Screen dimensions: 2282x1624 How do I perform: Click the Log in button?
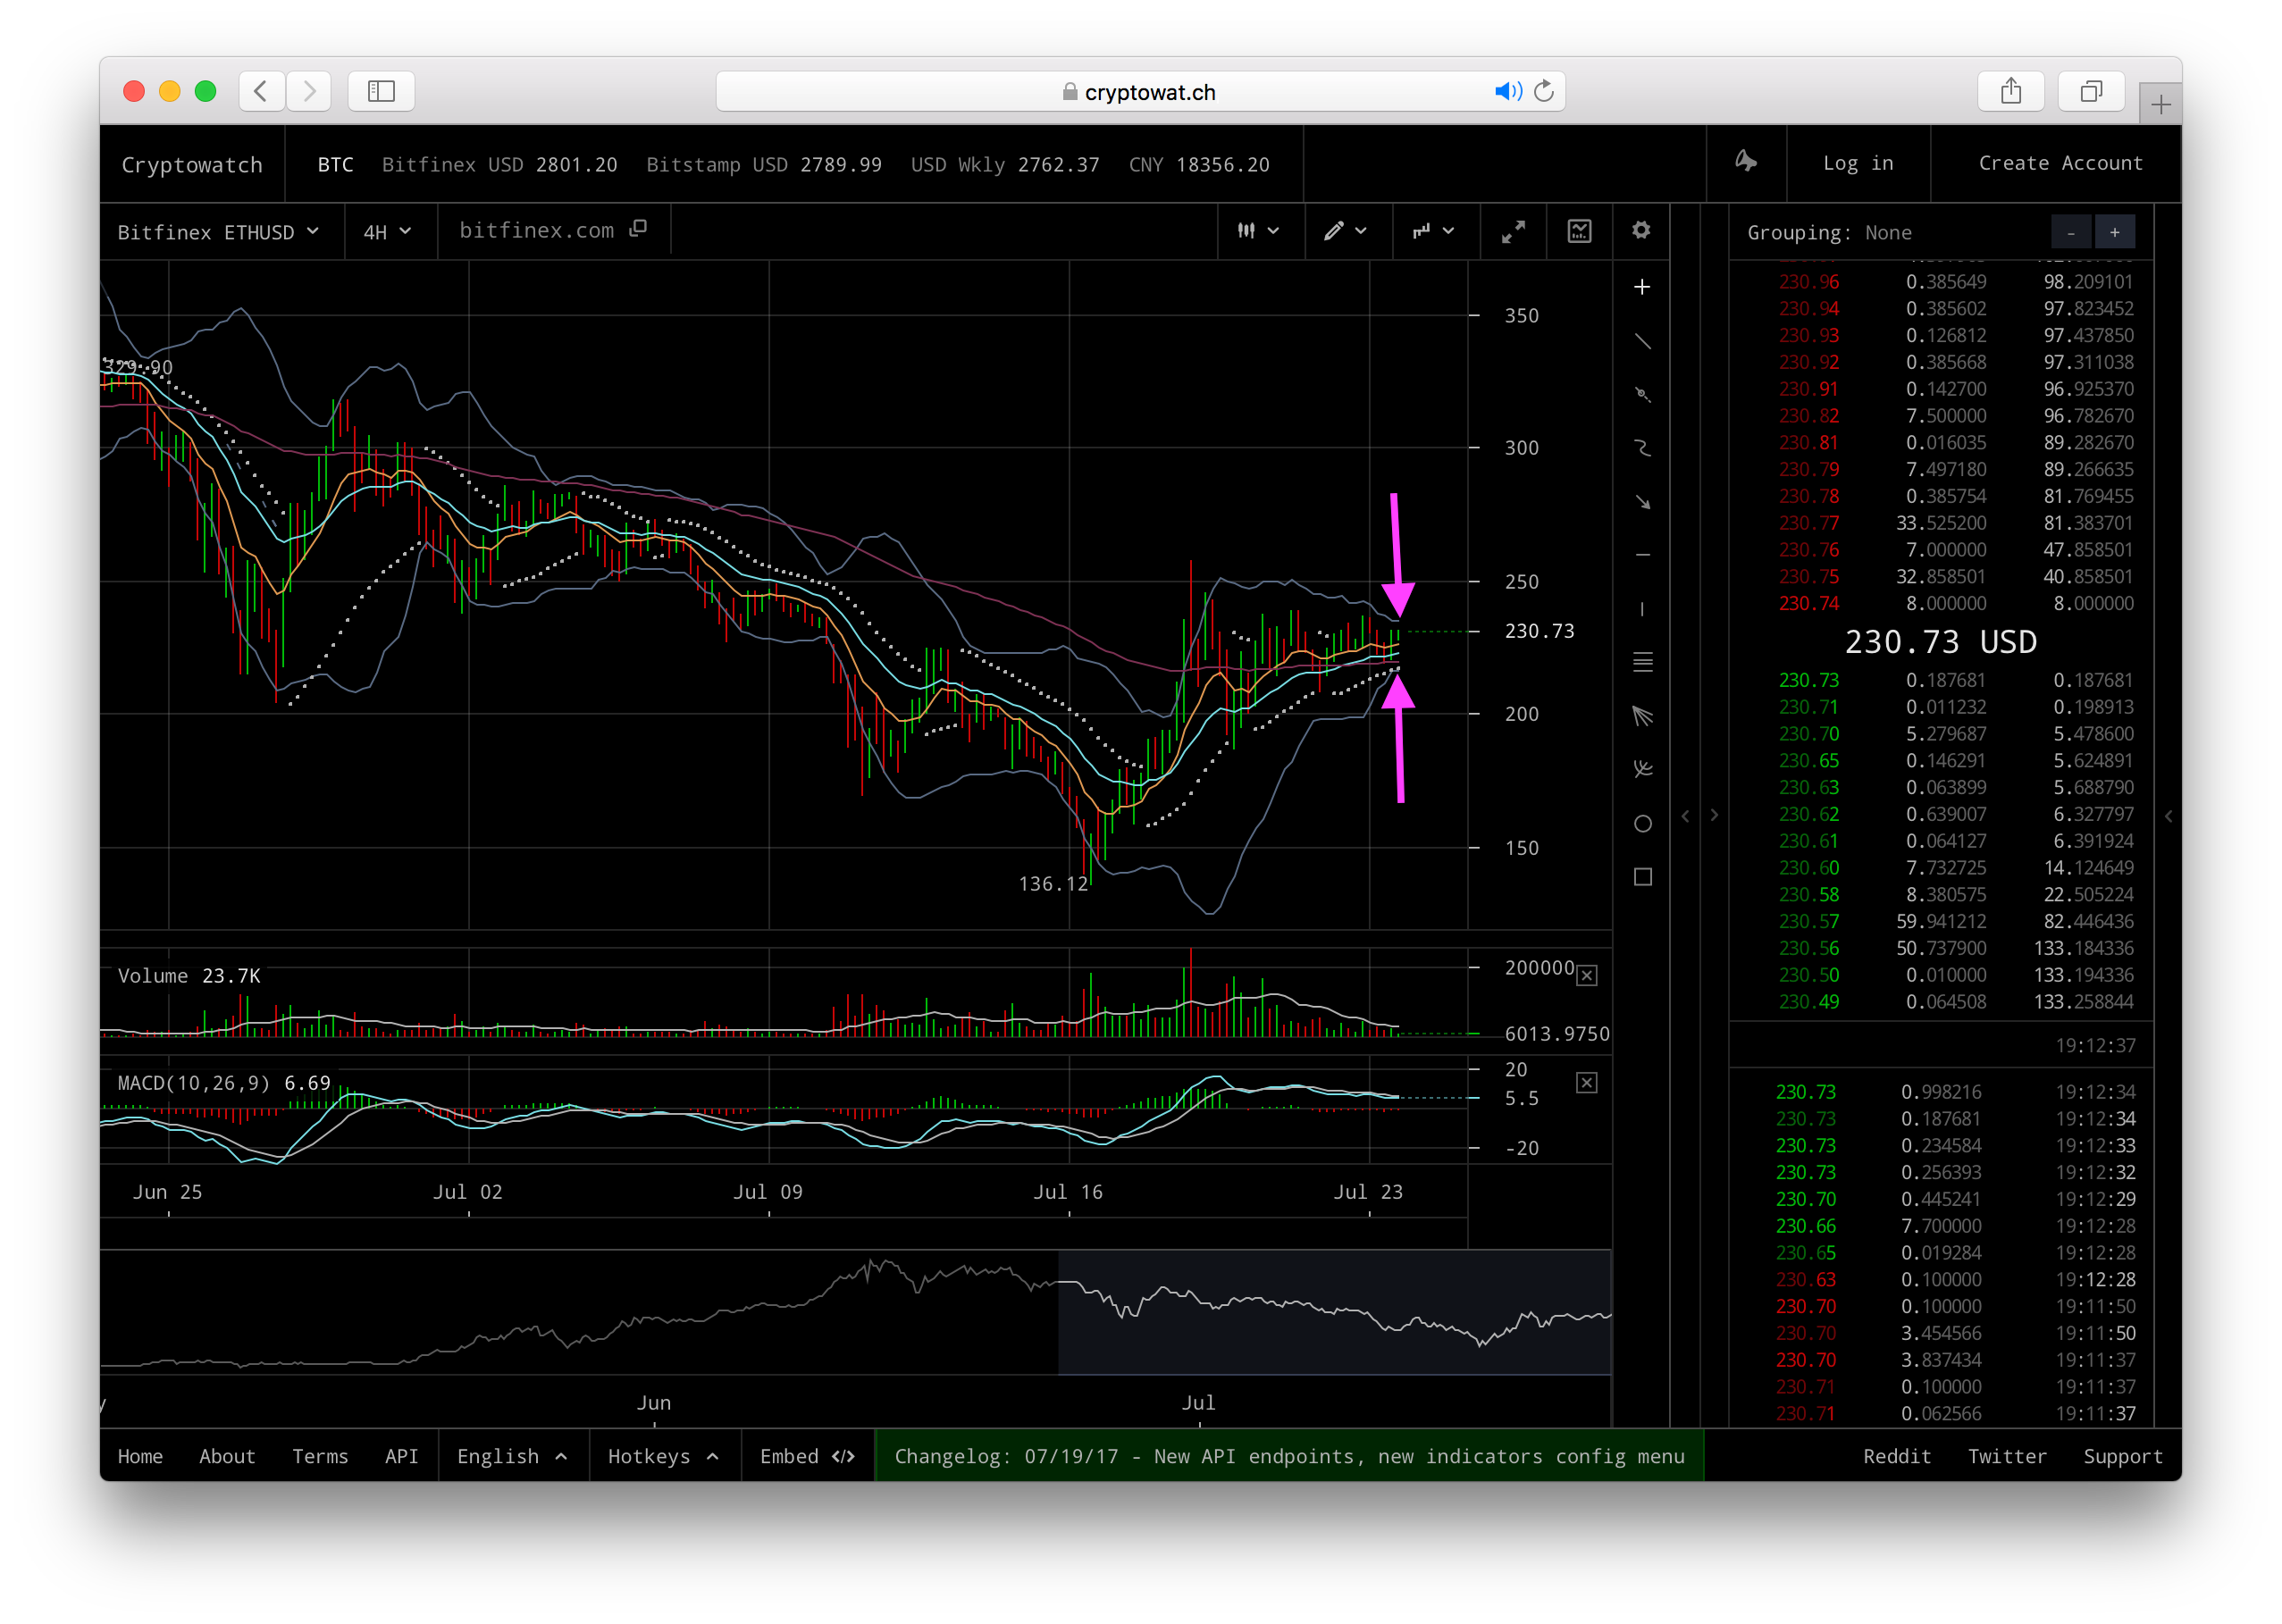coord(1858,163)
